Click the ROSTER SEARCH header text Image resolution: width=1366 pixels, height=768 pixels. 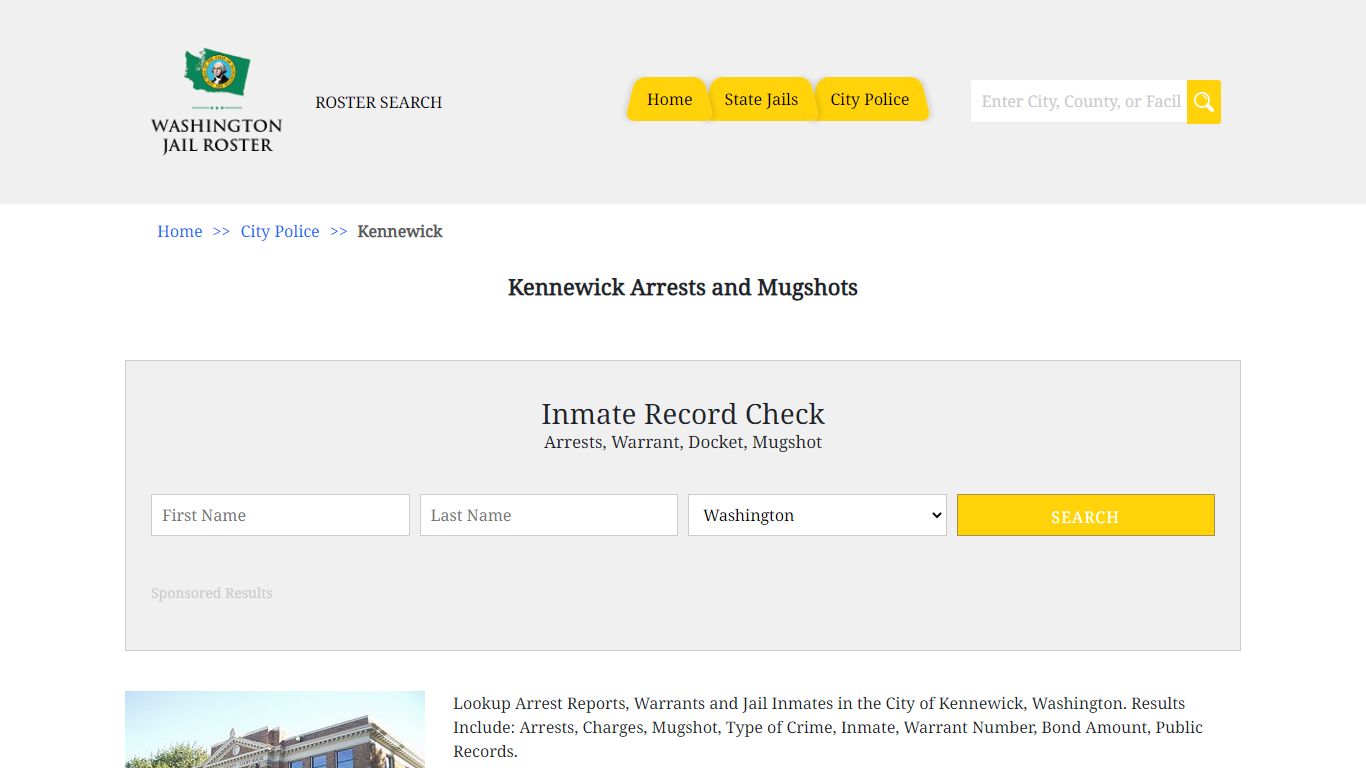coord(379,102)
